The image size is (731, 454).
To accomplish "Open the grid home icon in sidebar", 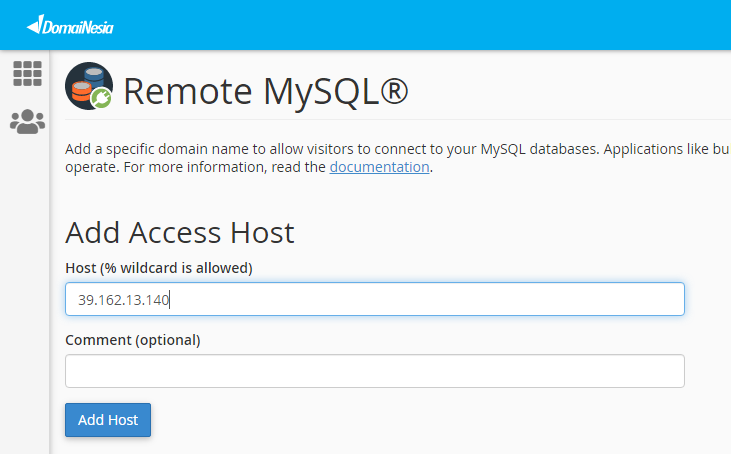I will [27, 73].
